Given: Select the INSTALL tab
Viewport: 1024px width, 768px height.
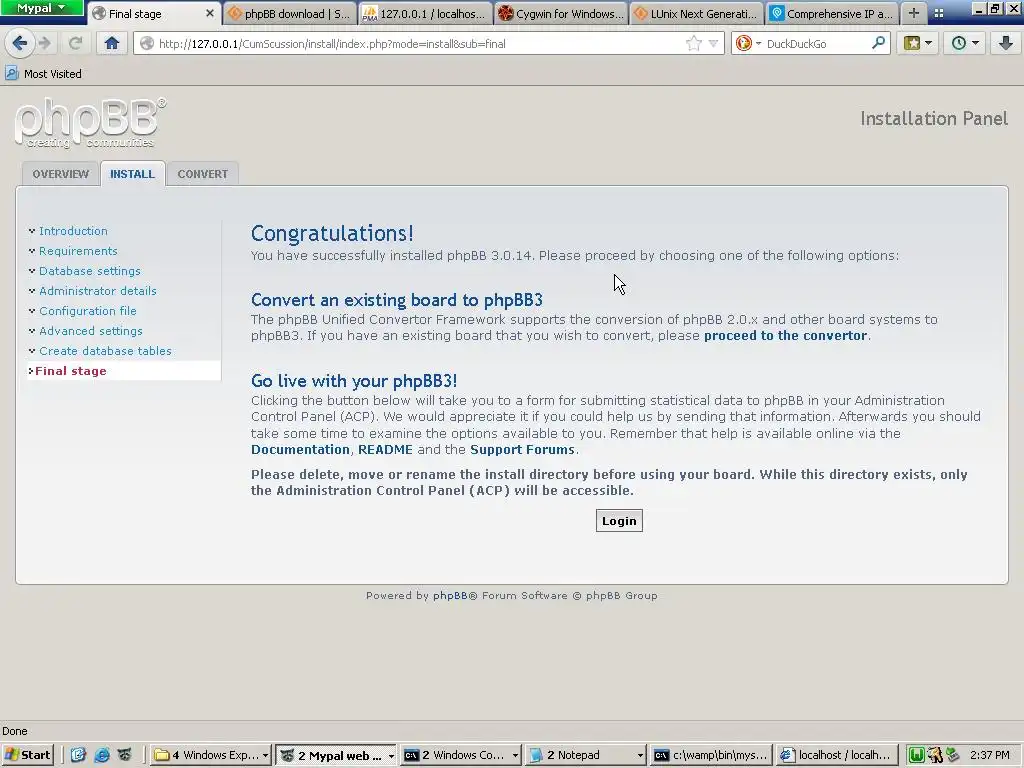Looking at the screenshot, I should 133,174.
